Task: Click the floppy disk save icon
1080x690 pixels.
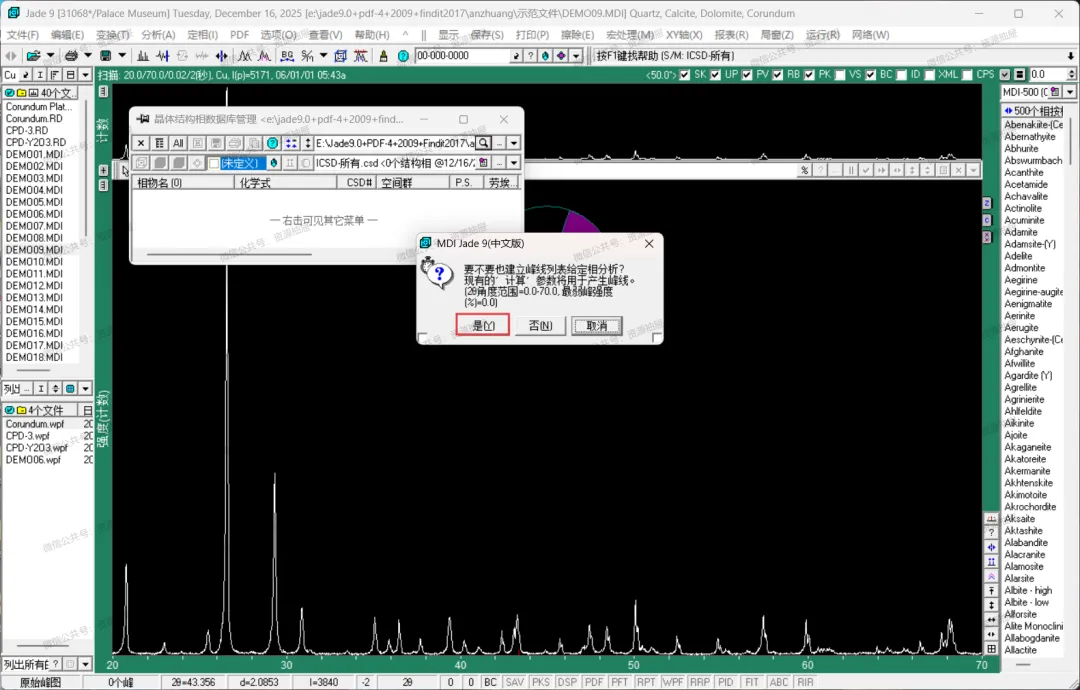Action: pyautogui.click(x=105, y=56)
